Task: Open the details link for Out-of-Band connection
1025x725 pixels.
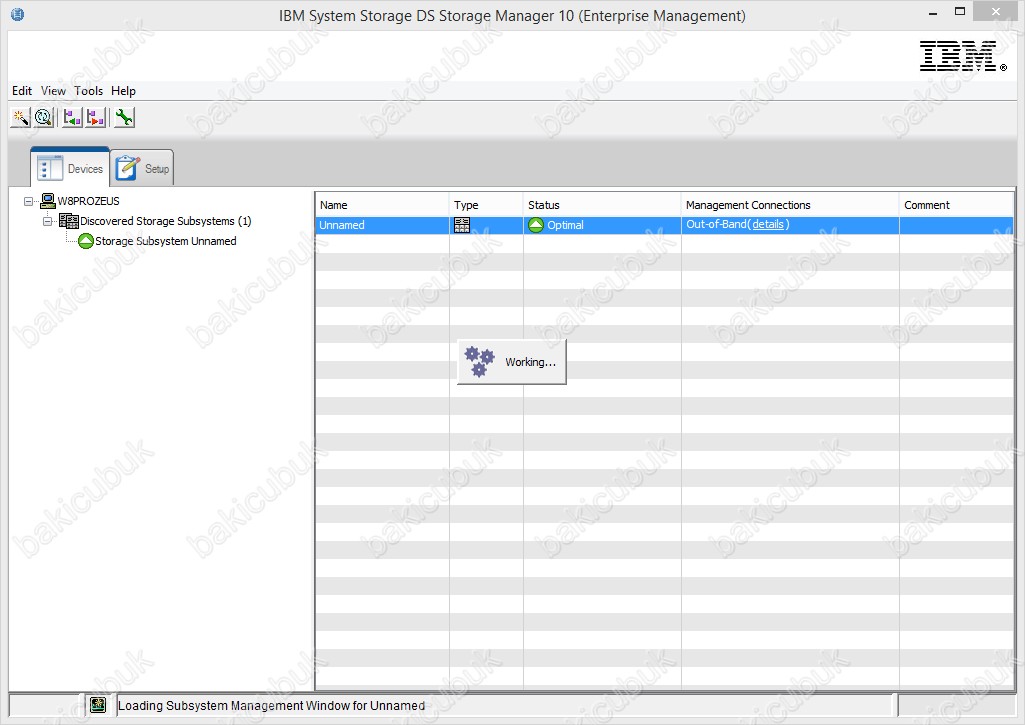Action: (767, 224)
